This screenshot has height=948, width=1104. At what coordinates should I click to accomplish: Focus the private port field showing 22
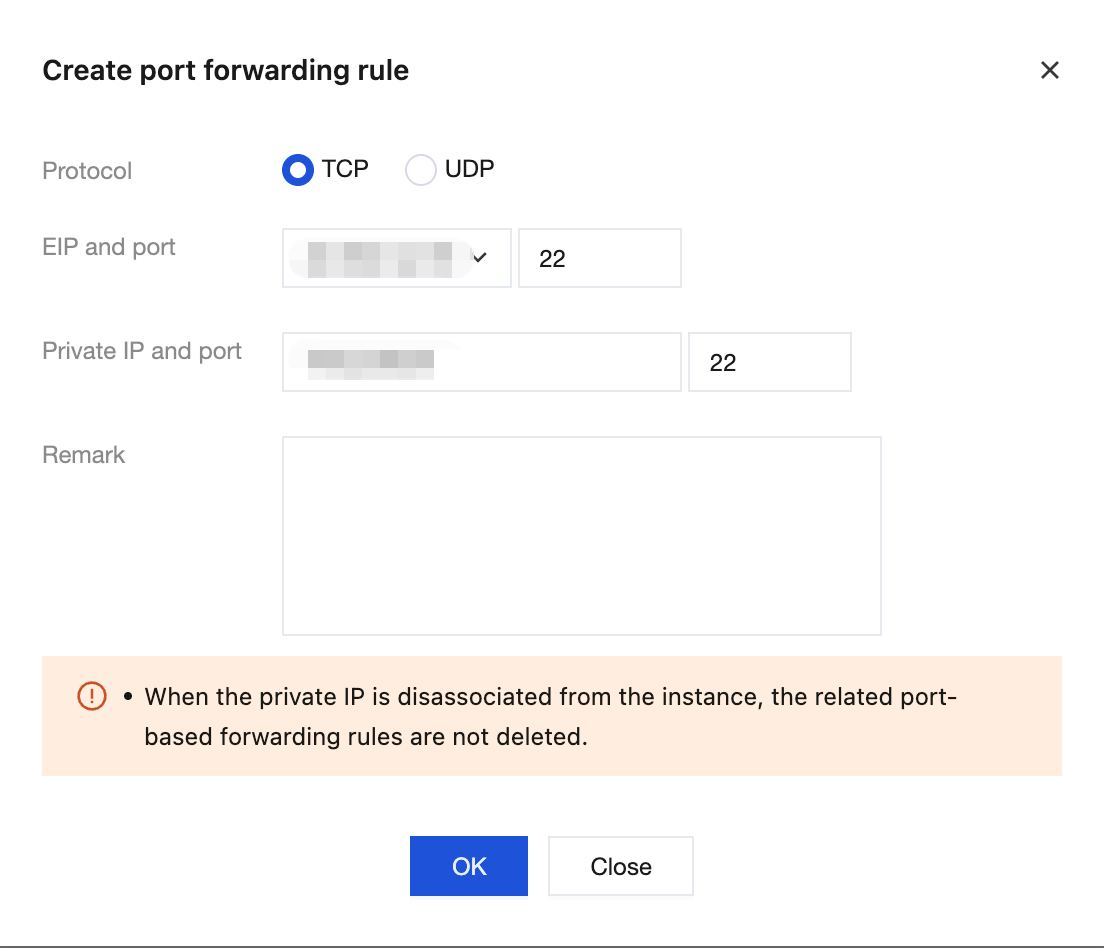(x=769, y=362)
